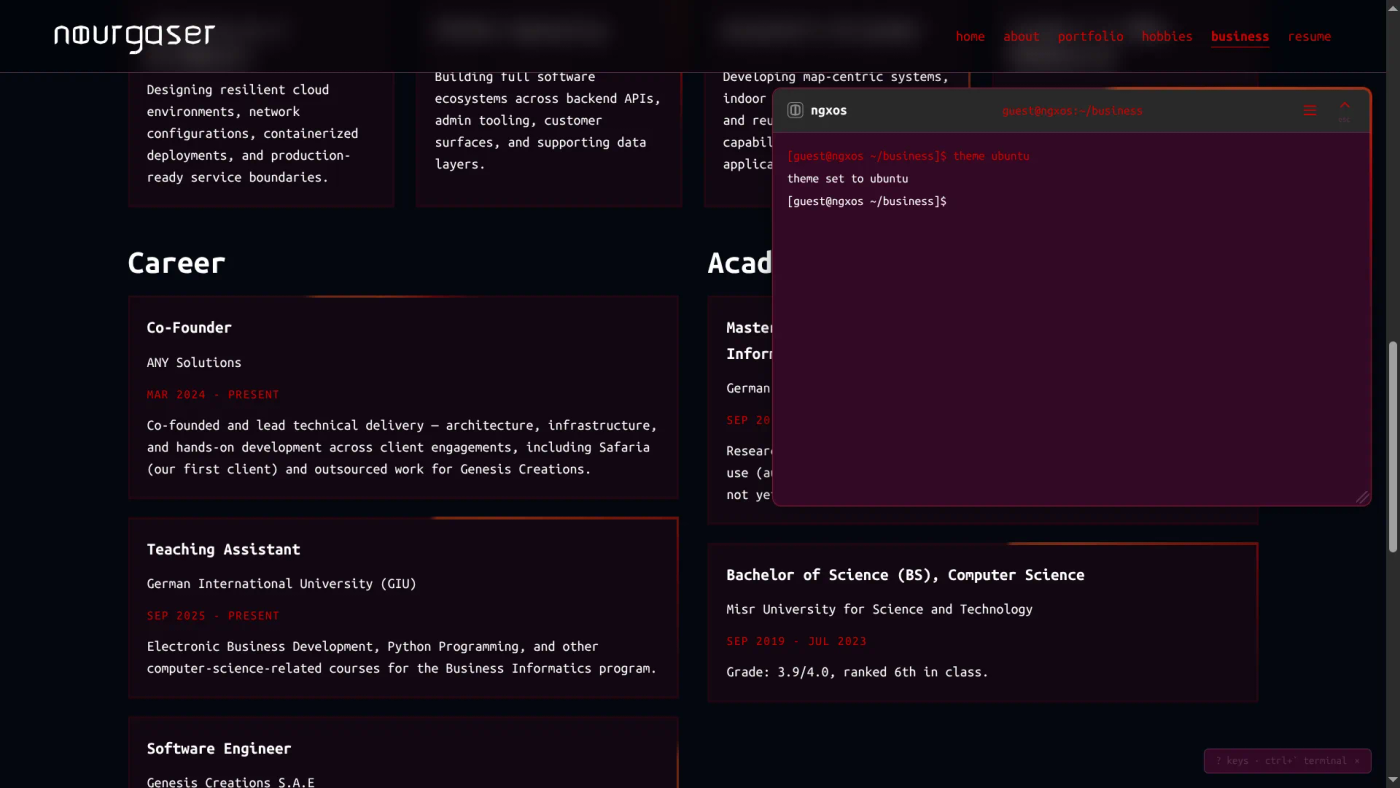The height and width of the screenshot is (788, 1400).
Task: Open the Teaching Assistant card title
Action: 223,549
